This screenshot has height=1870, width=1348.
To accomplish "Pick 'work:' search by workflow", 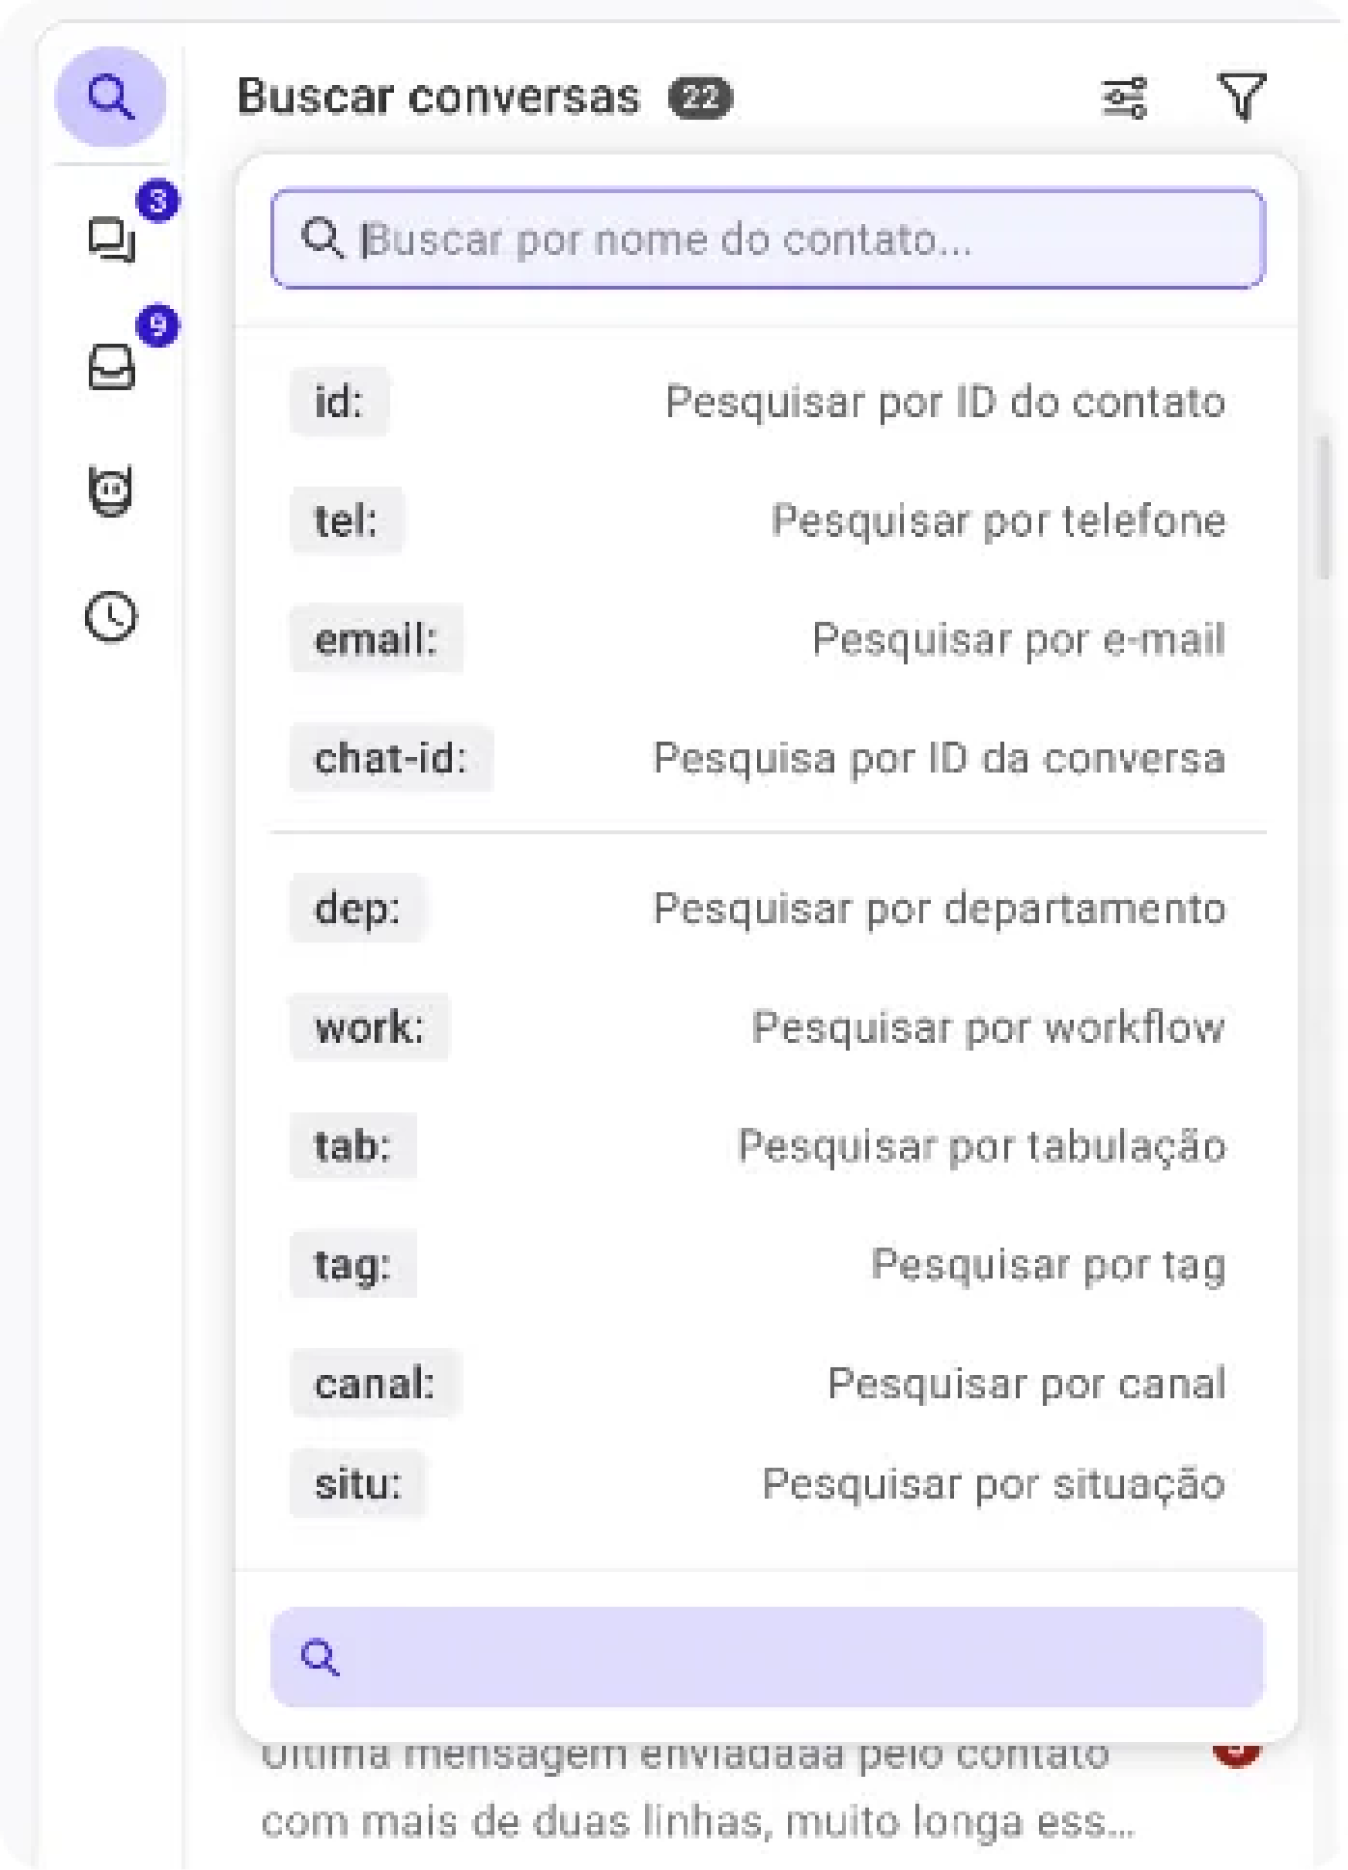I will click(x=759, y=1027).
